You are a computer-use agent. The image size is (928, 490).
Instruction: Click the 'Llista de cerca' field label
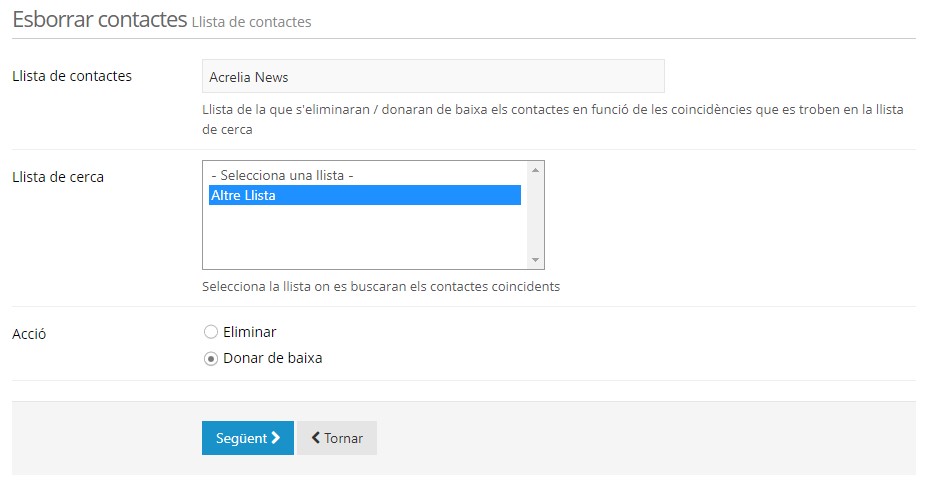58,177
